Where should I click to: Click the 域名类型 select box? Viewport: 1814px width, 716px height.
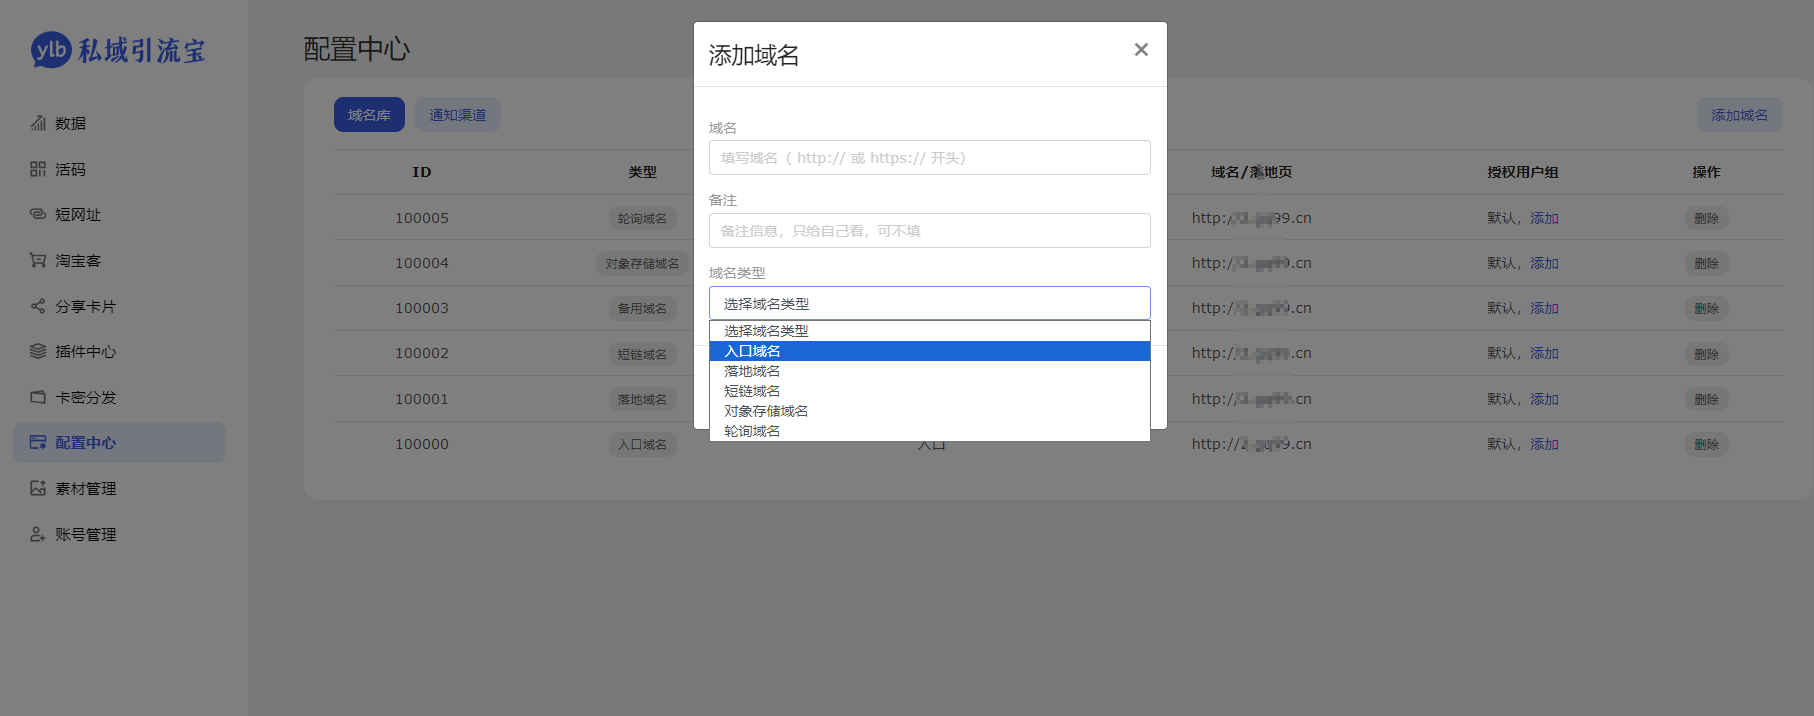(x=930, y=304)
